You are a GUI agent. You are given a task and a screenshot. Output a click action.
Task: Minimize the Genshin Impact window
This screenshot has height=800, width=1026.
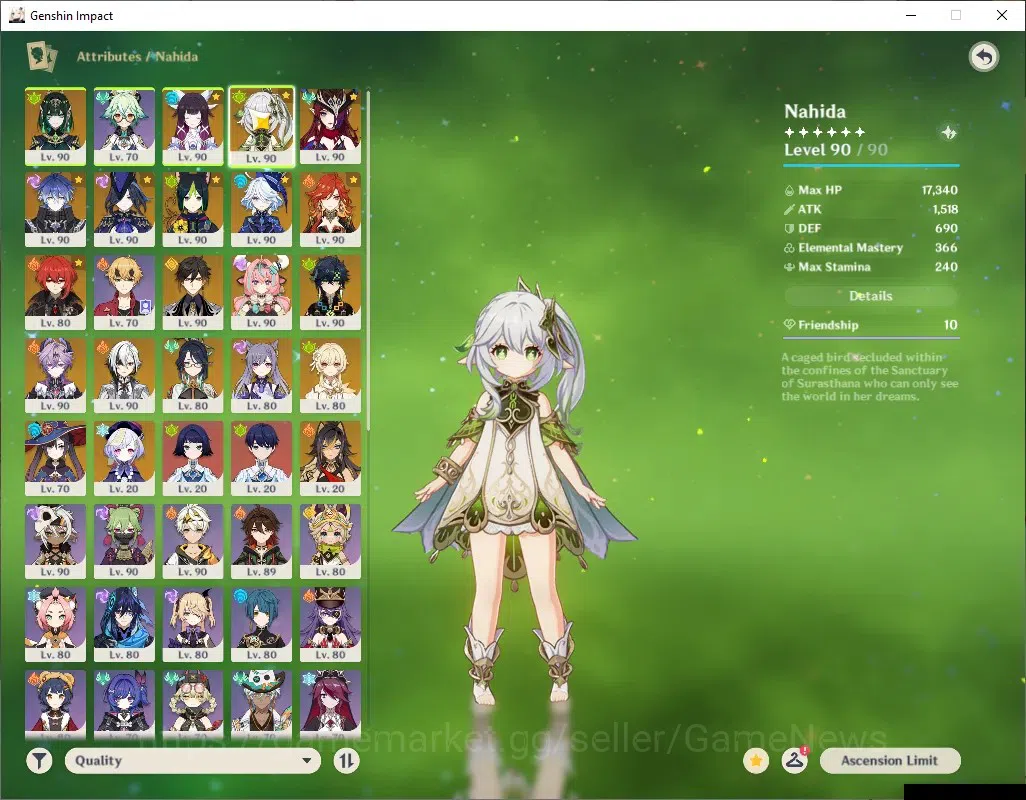[x=911, y=15]
